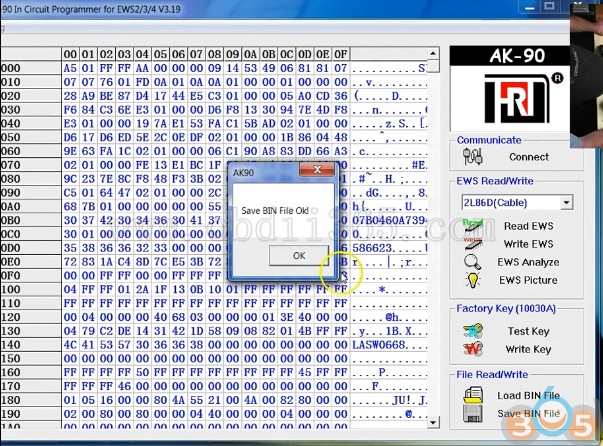
Task: Click the Read EWS label
Action: pos(529,226)
